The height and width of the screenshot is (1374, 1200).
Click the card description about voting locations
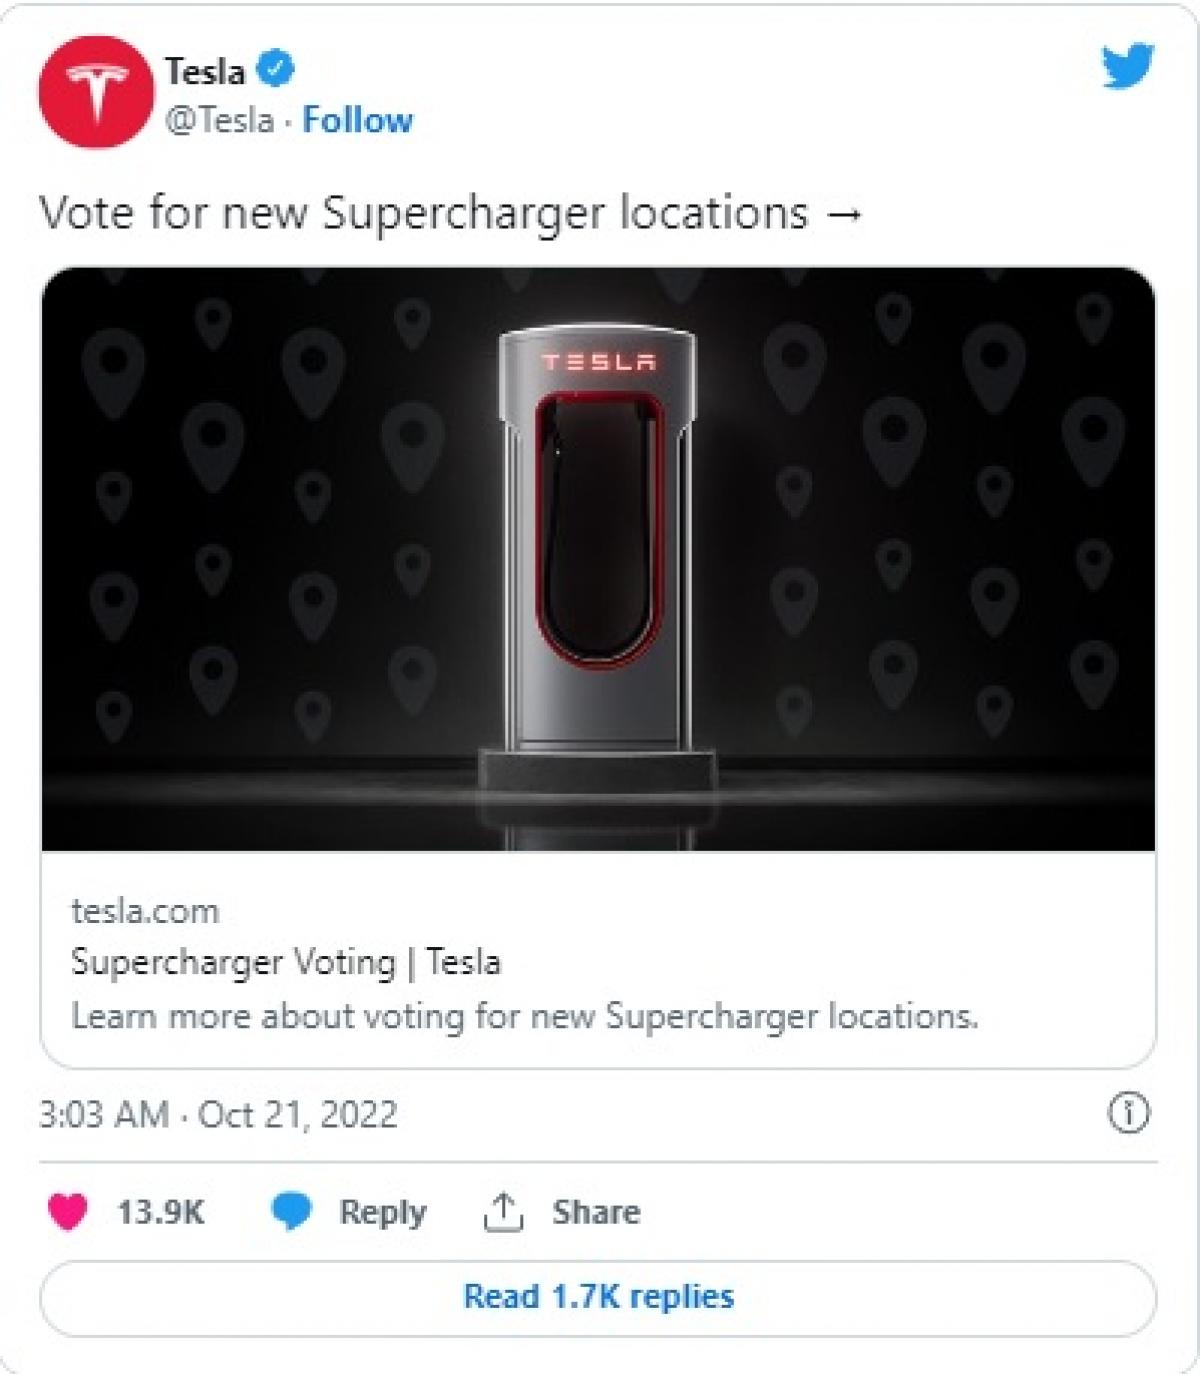pyautogui.click(x=525, y=1016)
